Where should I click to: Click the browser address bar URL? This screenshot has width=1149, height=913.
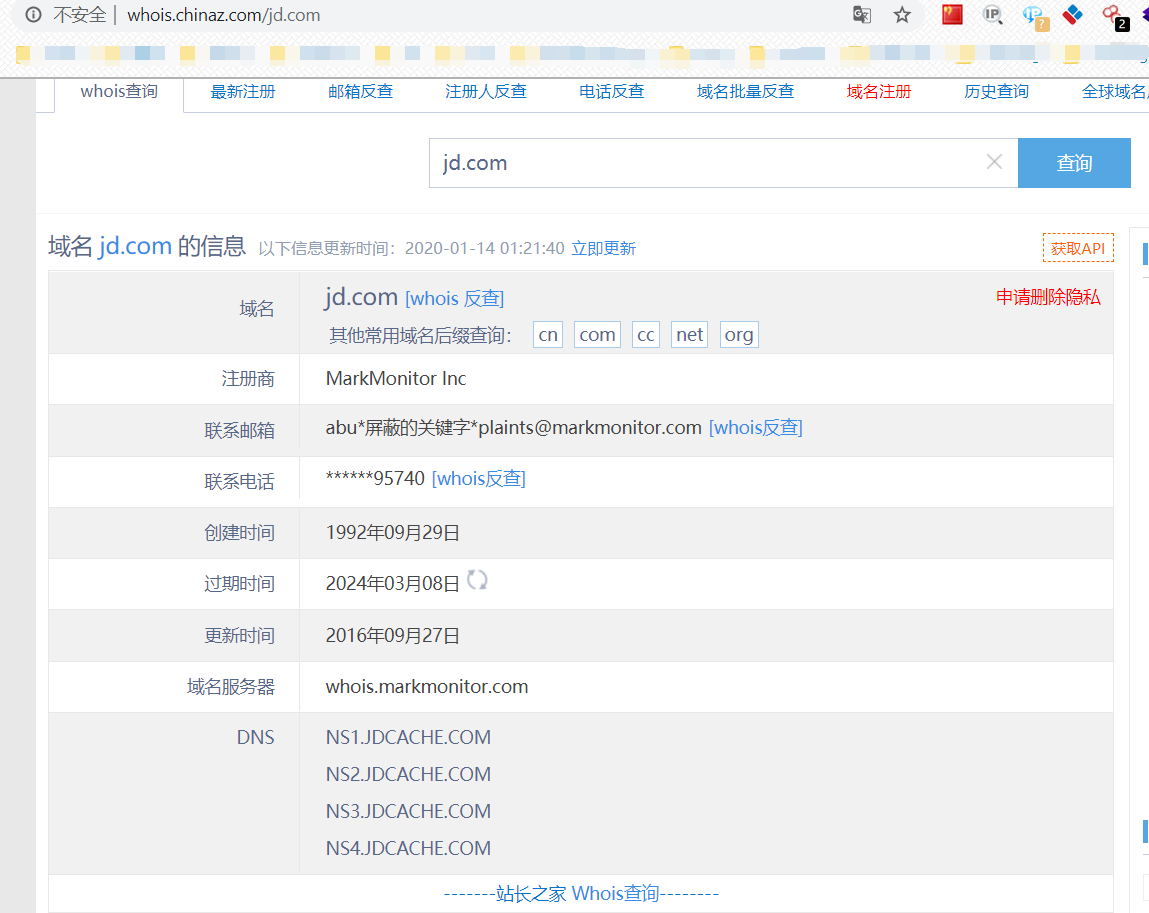[223, 15]
